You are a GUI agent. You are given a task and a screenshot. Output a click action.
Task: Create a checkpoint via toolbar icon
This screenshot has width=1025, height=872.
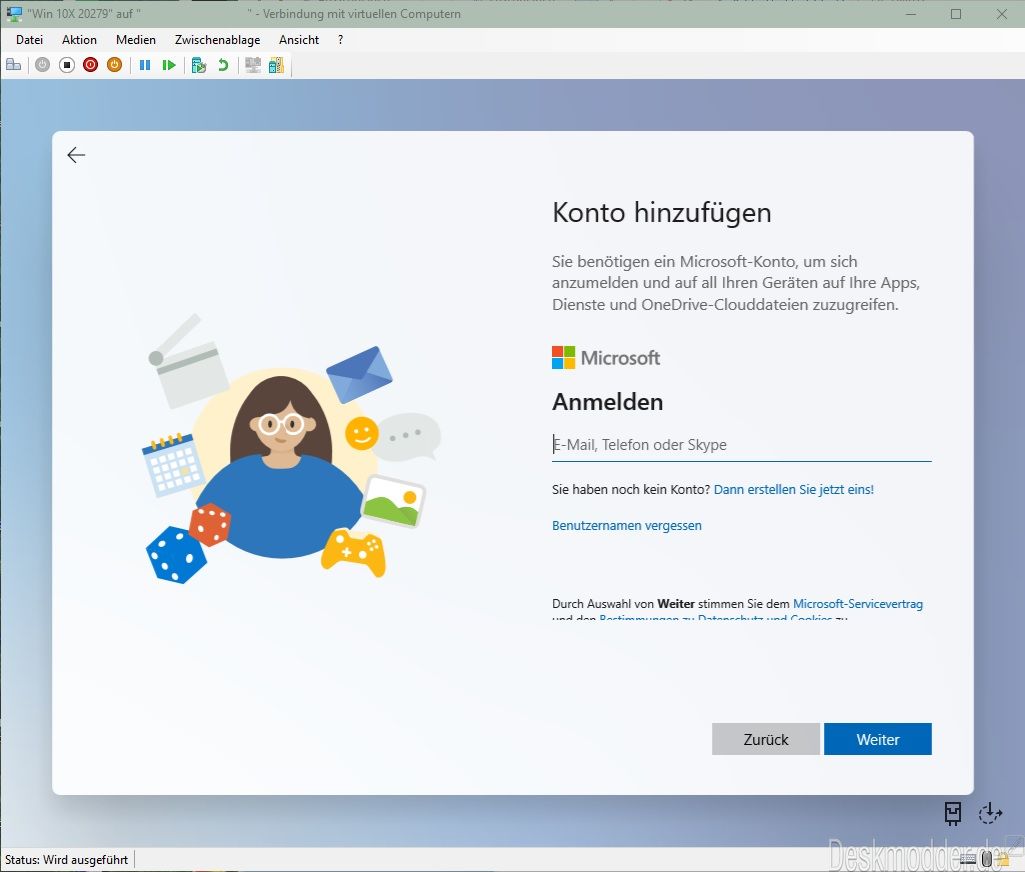coord(199,65)
